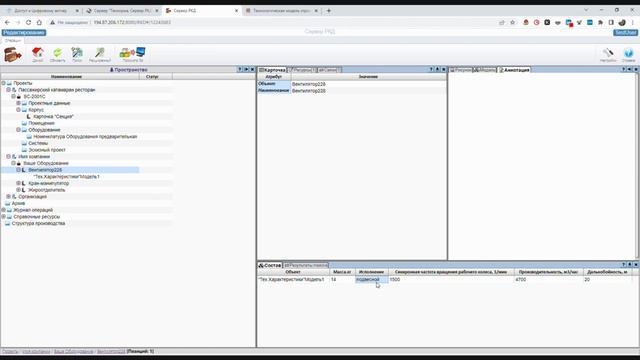Click the large brown chest application icon
The height and width of the screenshot is (360, 640).
click(x=12, y=54)
